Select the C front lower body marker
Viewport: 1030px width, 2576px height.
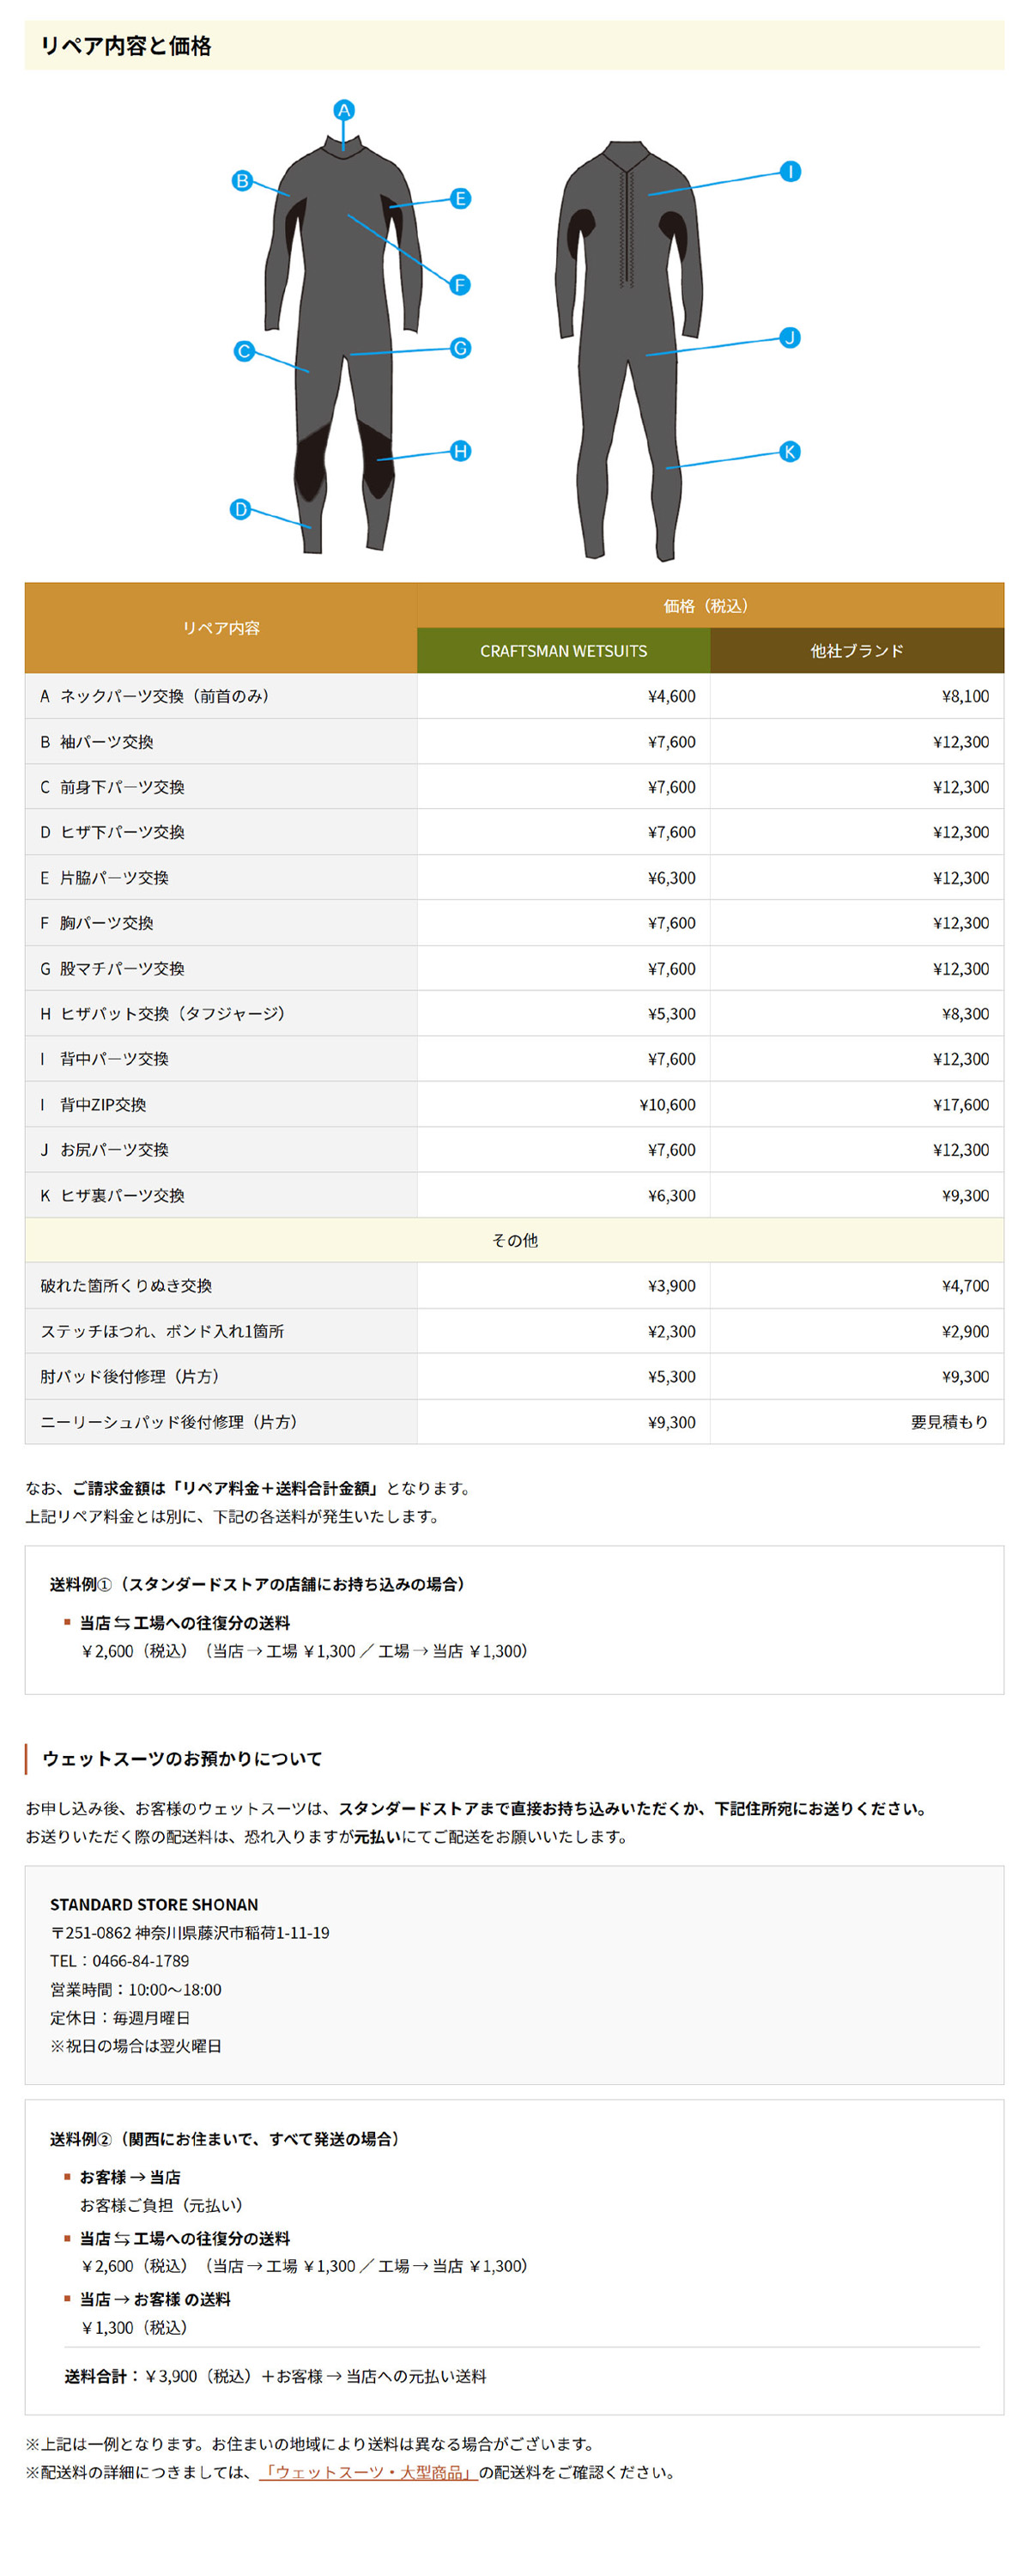click(x=243, y=351)
